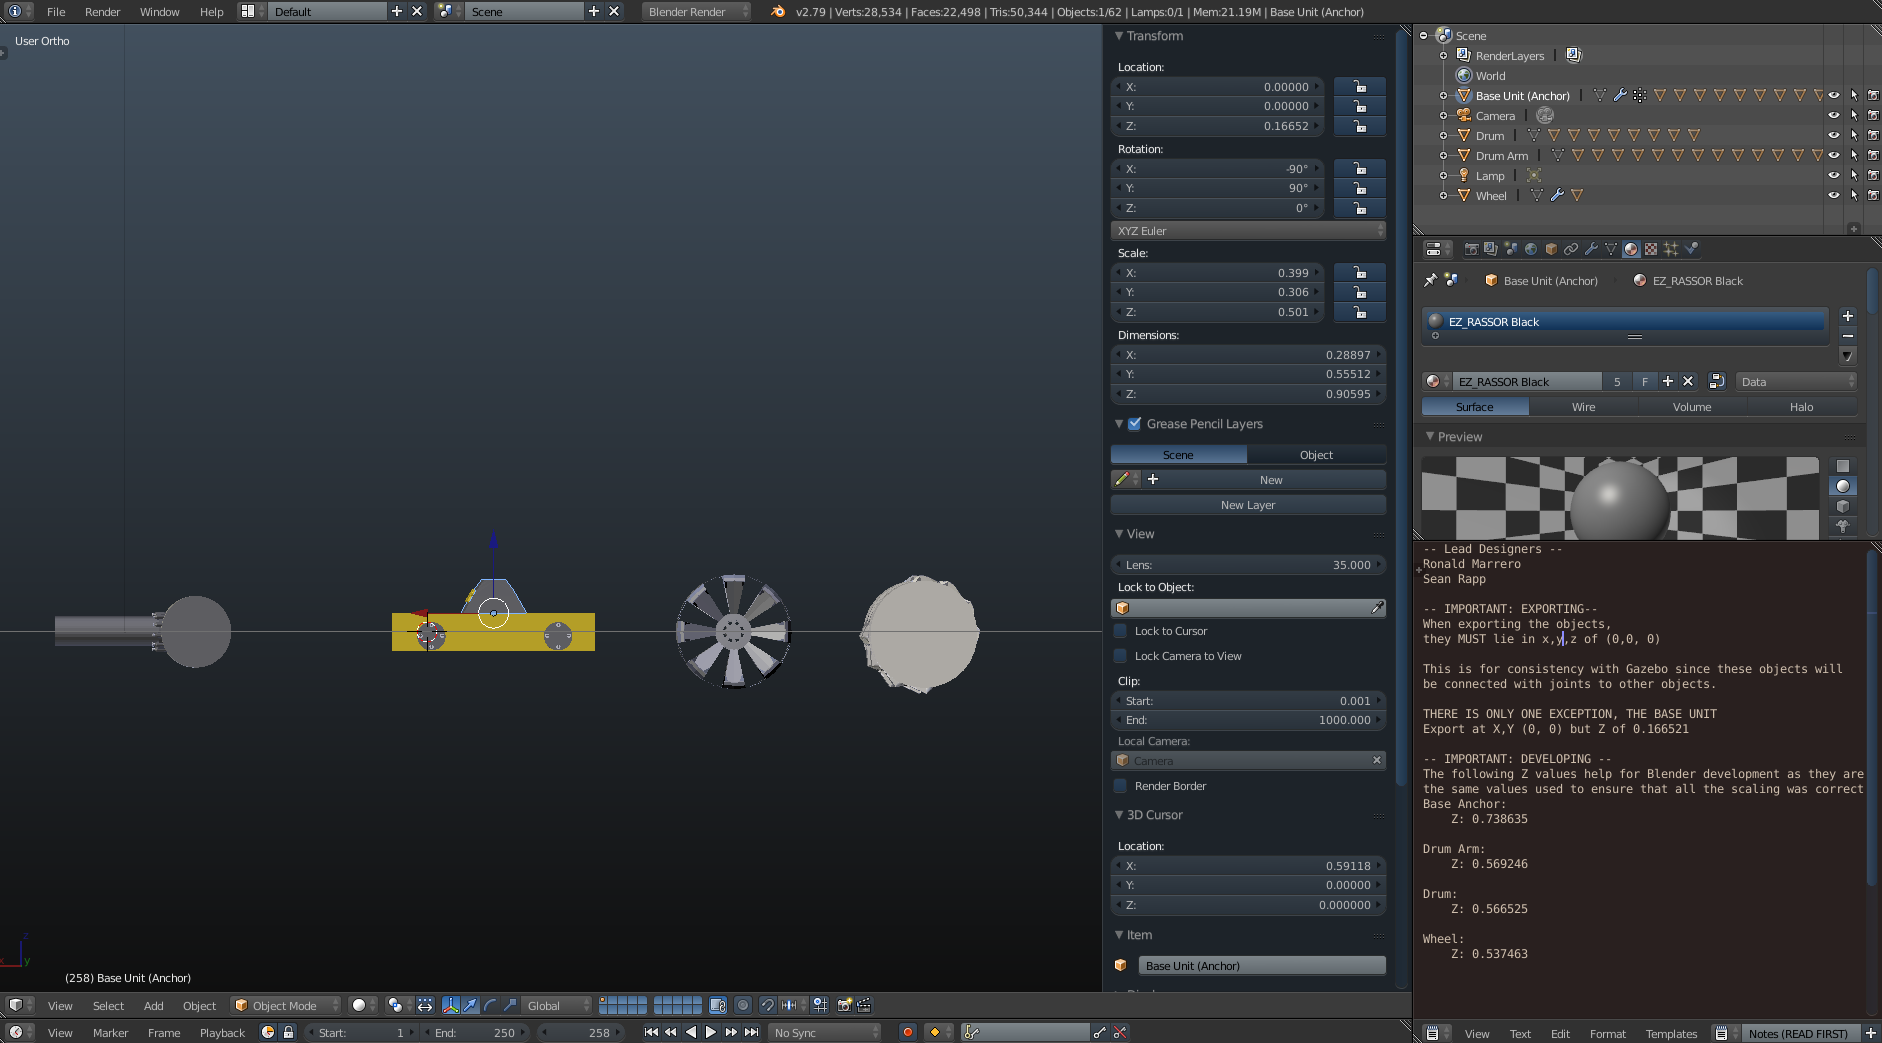
Task: Open the Object properties tab (cube icon)
Action: (x=1551, y=249)
